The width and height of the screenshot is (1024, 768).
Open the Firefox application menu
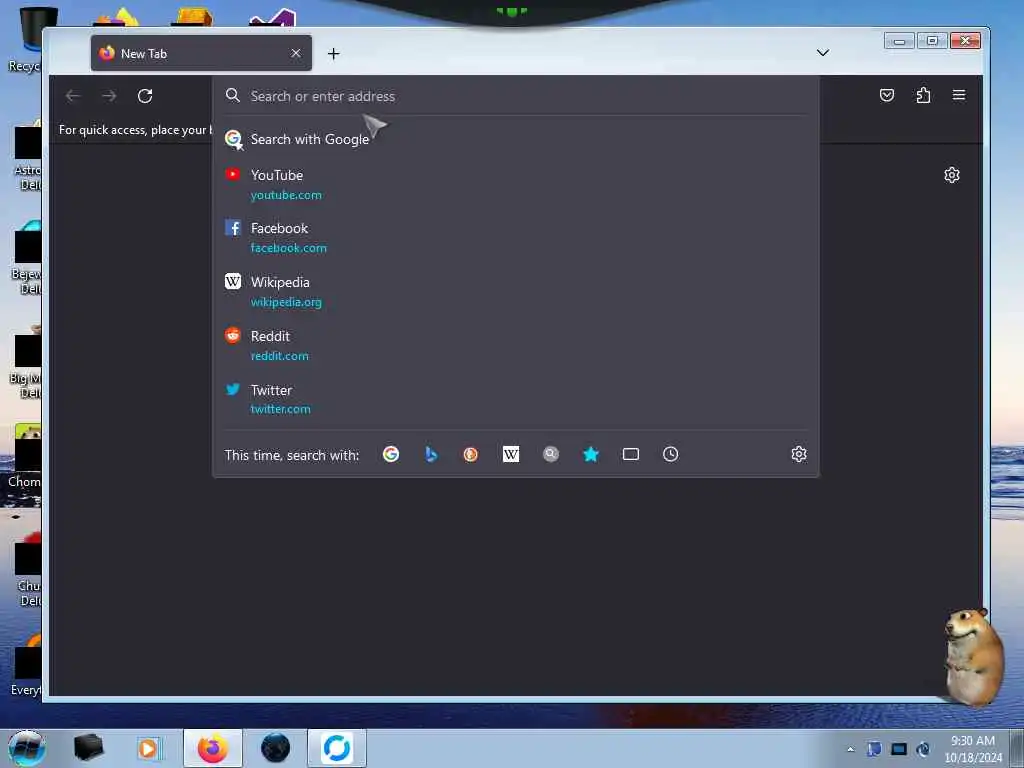[x=959, y=95]
